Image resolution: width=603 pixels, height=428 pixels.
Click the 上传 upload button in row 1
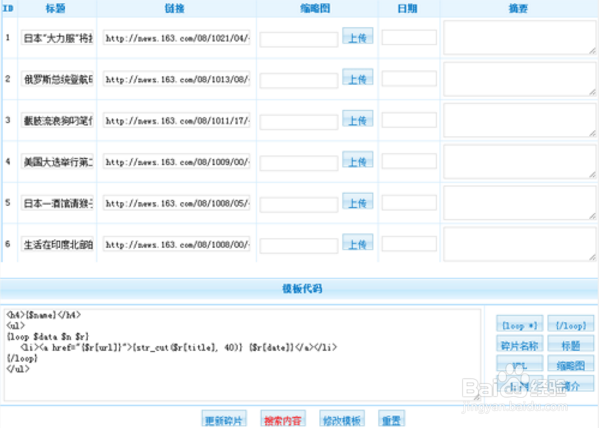coord(358,37)
